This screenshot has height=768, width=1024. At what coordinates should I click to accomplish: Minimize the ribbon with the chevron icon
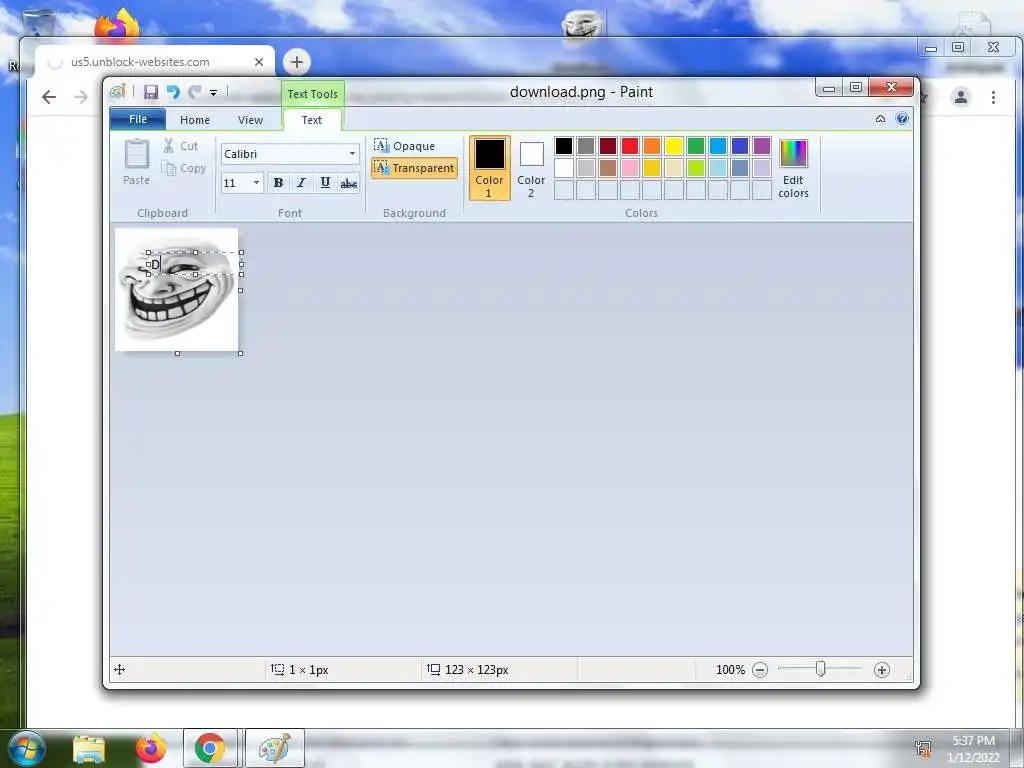[x=880, y=119]
